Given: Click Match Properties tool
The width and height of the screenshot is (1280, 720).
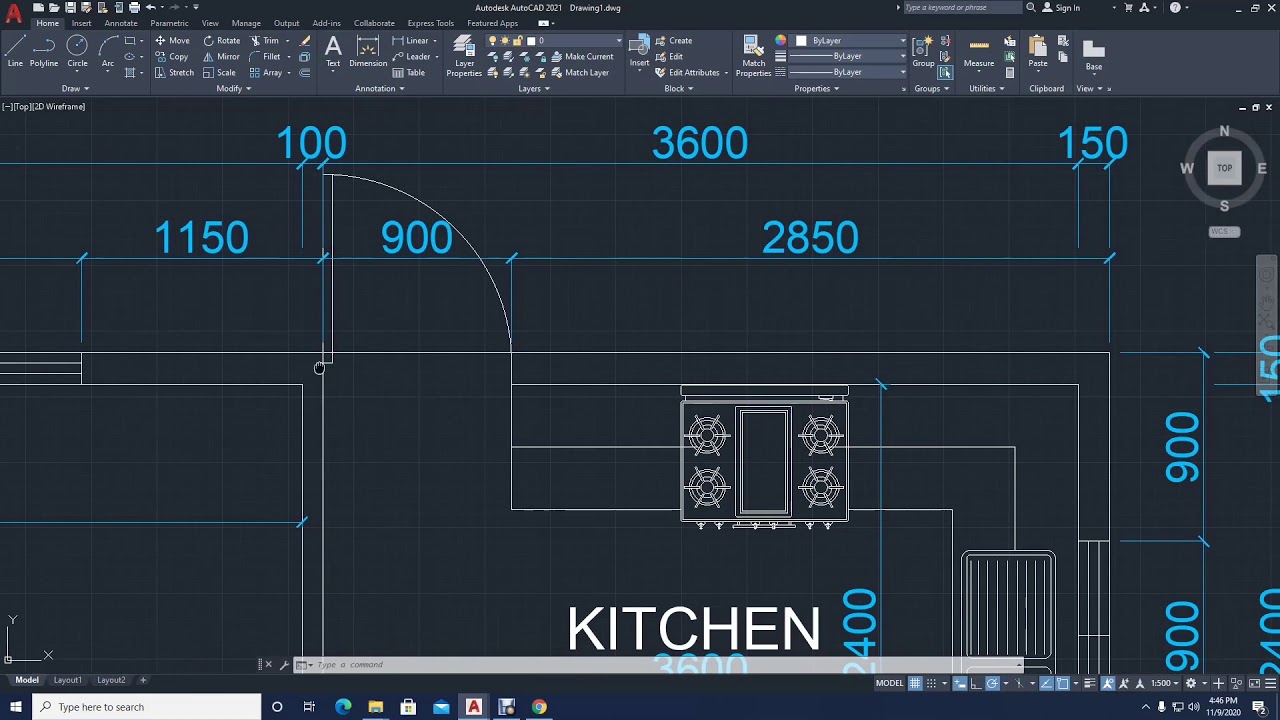Looking at the screenshot, I should 753,55.
